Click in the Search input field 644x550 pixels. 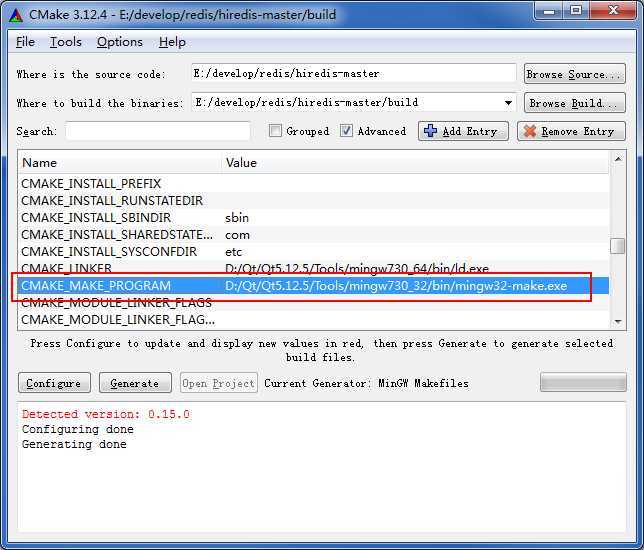pyautogui.click(x=158, y=131)
